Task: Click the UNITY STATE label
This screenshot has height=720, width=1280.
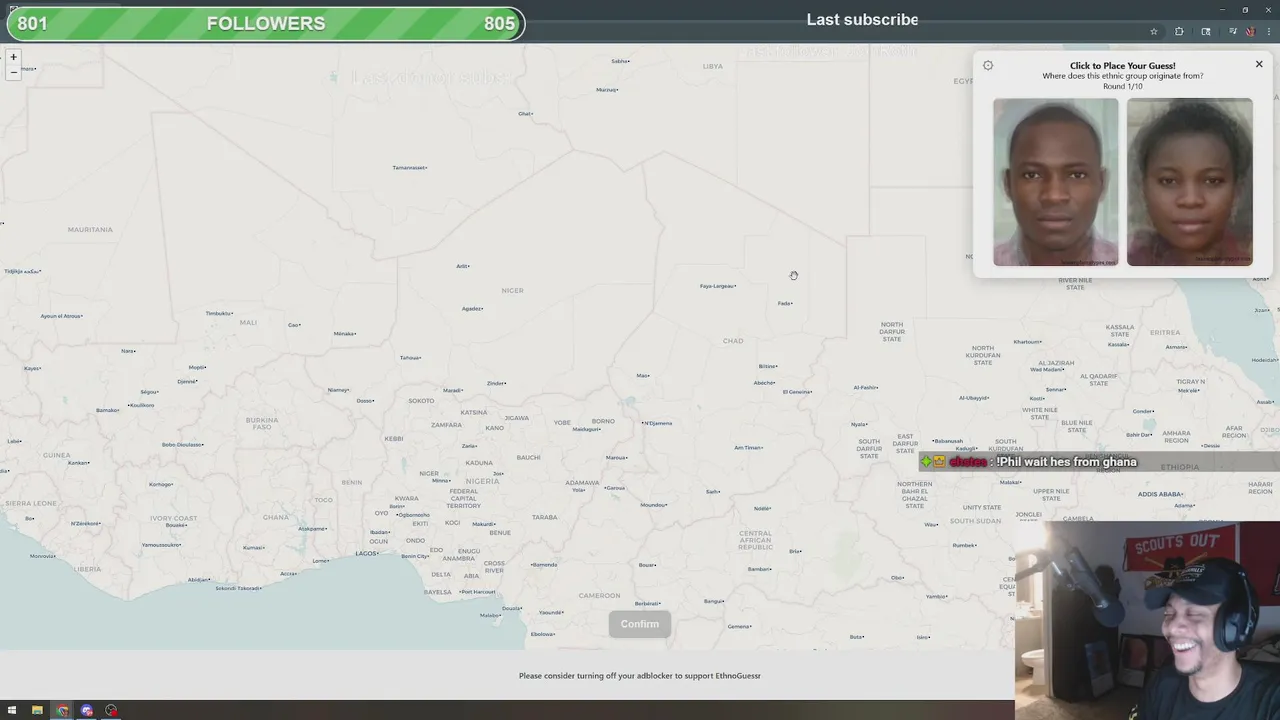Action: pos(982,507)
